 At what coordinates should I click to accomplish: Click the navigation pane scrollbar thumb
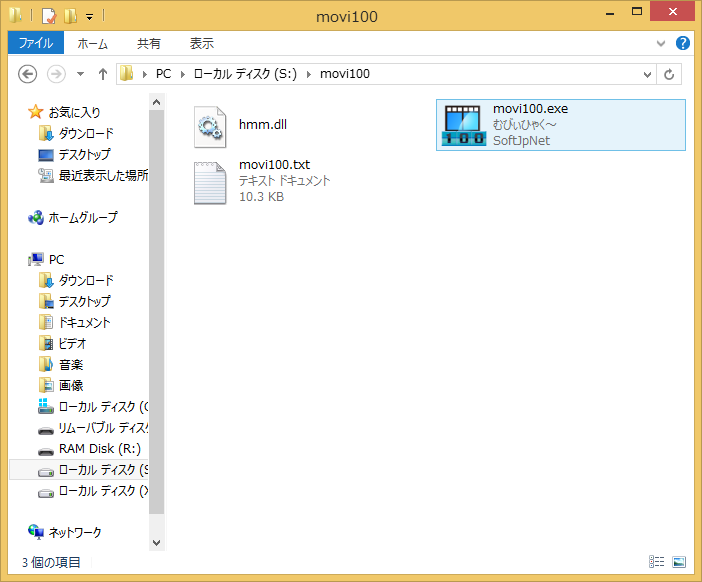157,313
